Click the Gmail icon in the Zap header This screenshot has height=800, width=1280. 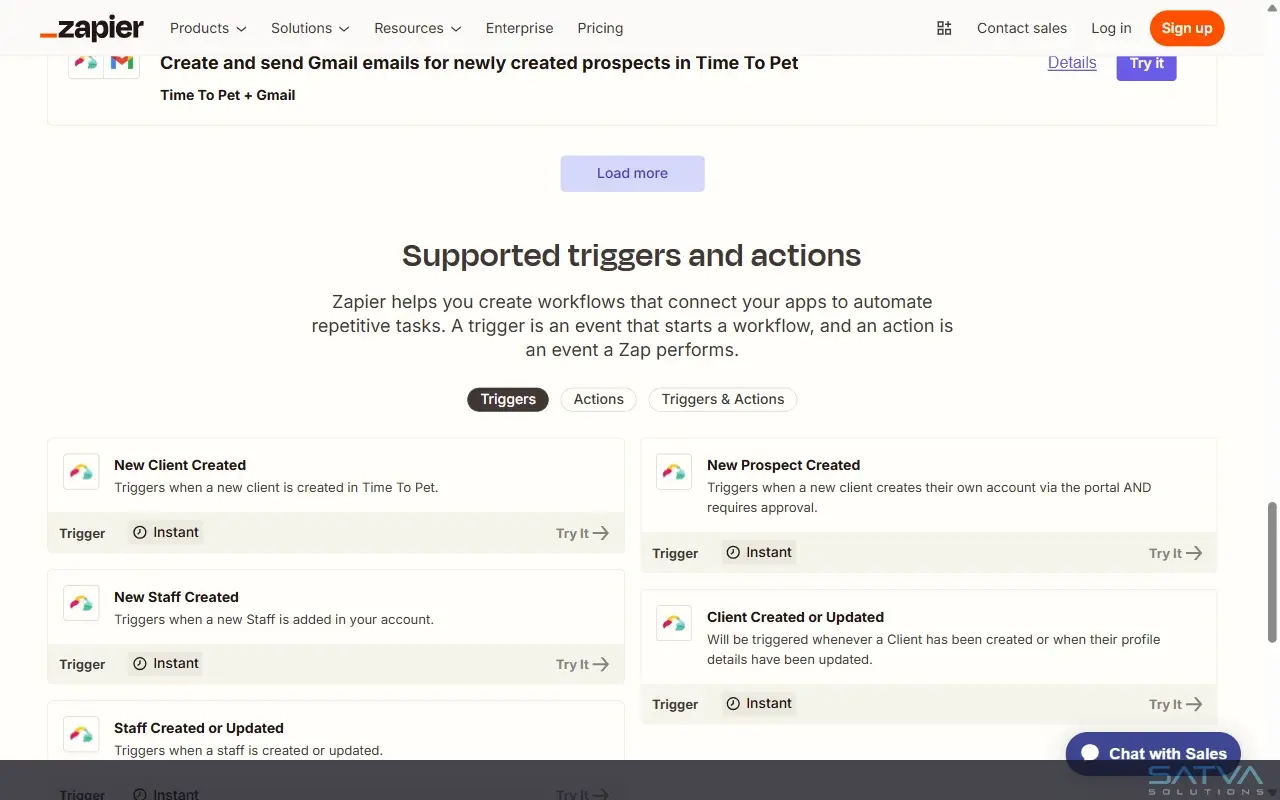121,62
